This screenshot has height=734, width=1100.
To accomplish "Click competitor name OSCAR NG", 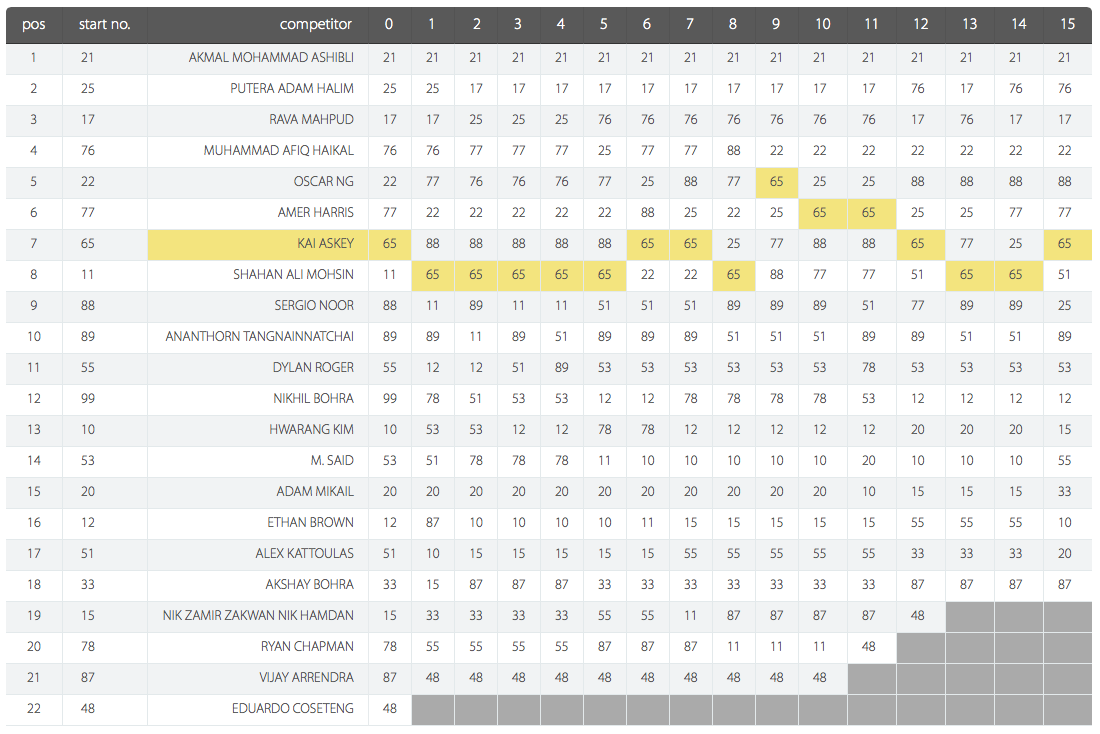I will click(323, 181).
